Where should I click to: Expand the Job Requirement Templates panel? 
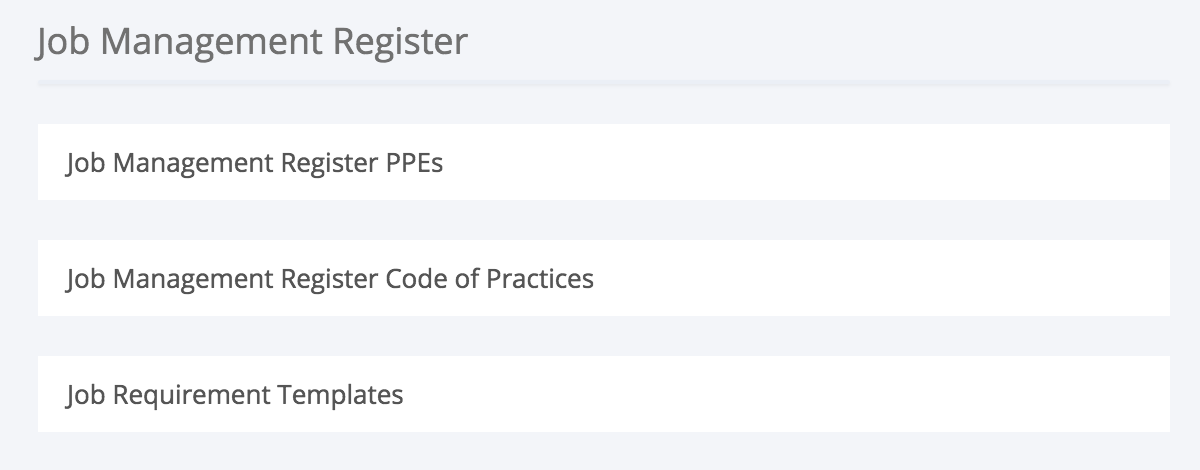click(x=235, y=395)
